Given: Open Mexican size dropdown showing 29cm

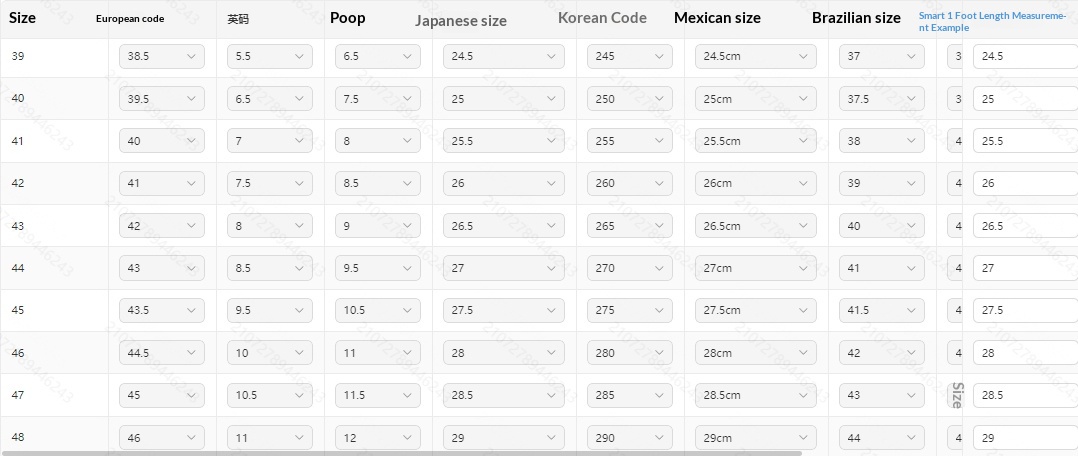Looking at the screenshot, I should click(755, 437).
